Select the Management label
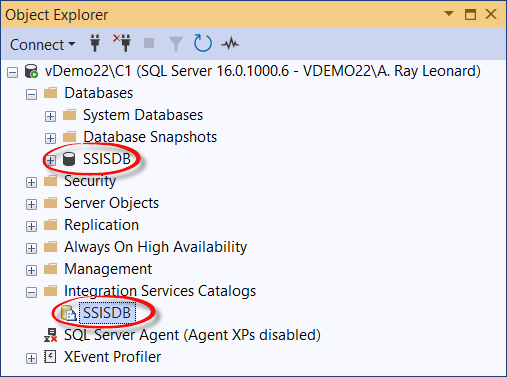Viewport: 507px width, 377px height. tap(108, 269)
